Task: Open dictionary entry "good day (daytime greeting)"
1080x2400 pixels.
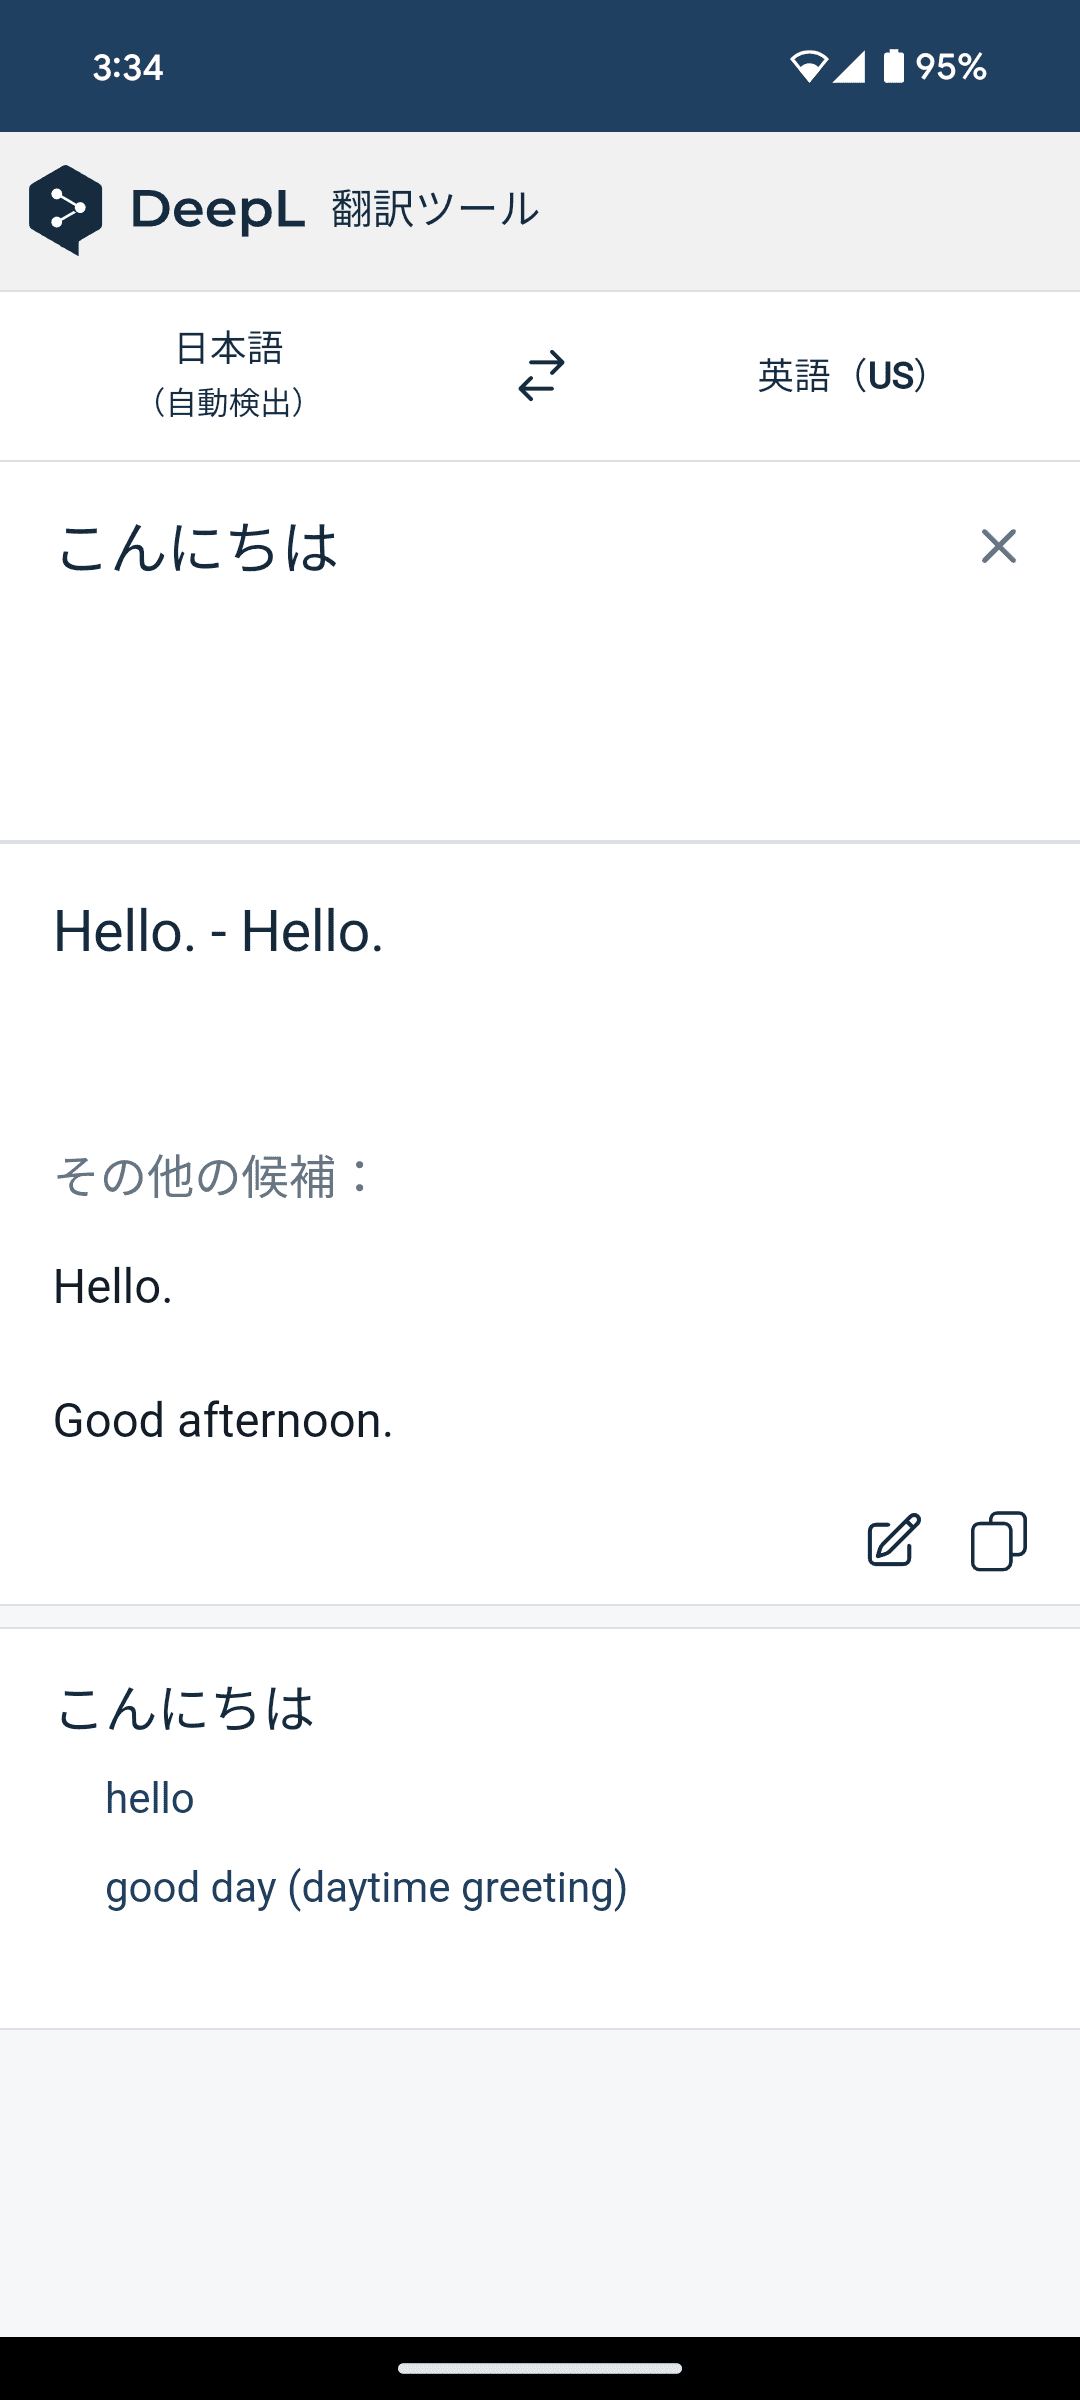Action: (x=366, y=1887)
